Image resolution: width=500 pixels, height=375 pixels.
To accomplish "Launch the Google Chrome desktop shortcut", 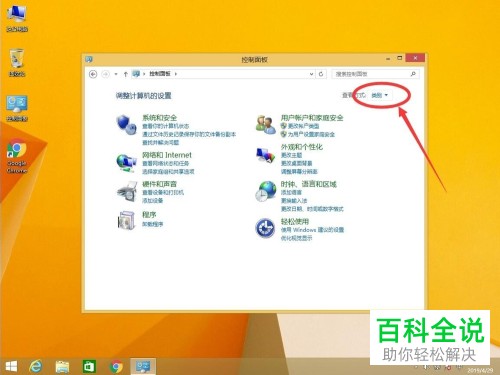I will pos(17,156).
